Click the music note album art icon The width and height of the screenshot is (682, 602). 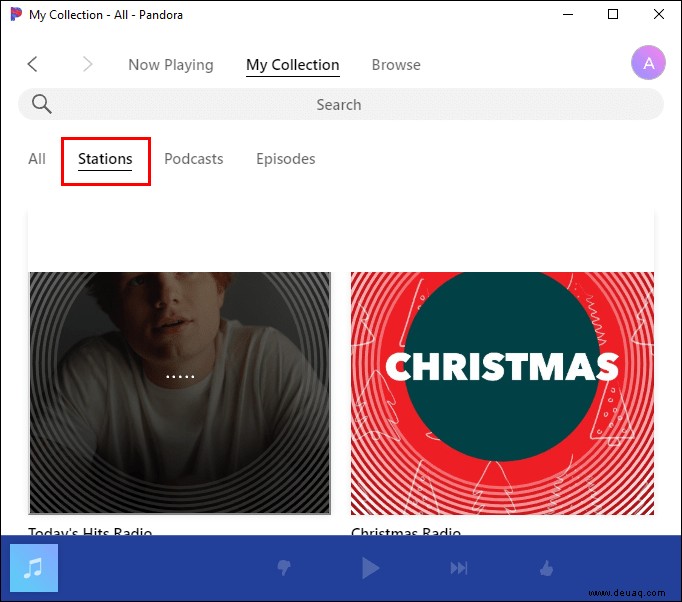34,568
